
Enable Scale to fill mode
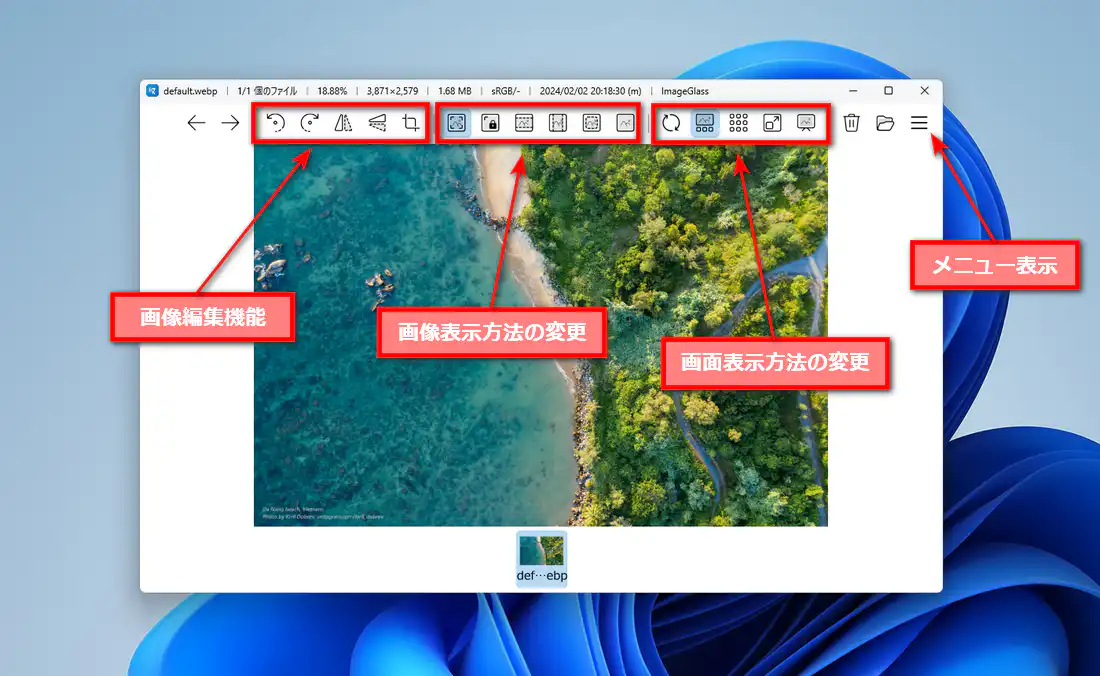(x=626, y=123)
